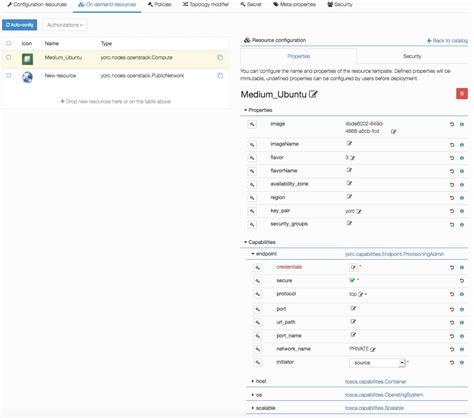Image resolution: width=474 pixels, height=418 pixels.
Task: Collapse the endpoint capability section
Action: (x=264, y=254)
